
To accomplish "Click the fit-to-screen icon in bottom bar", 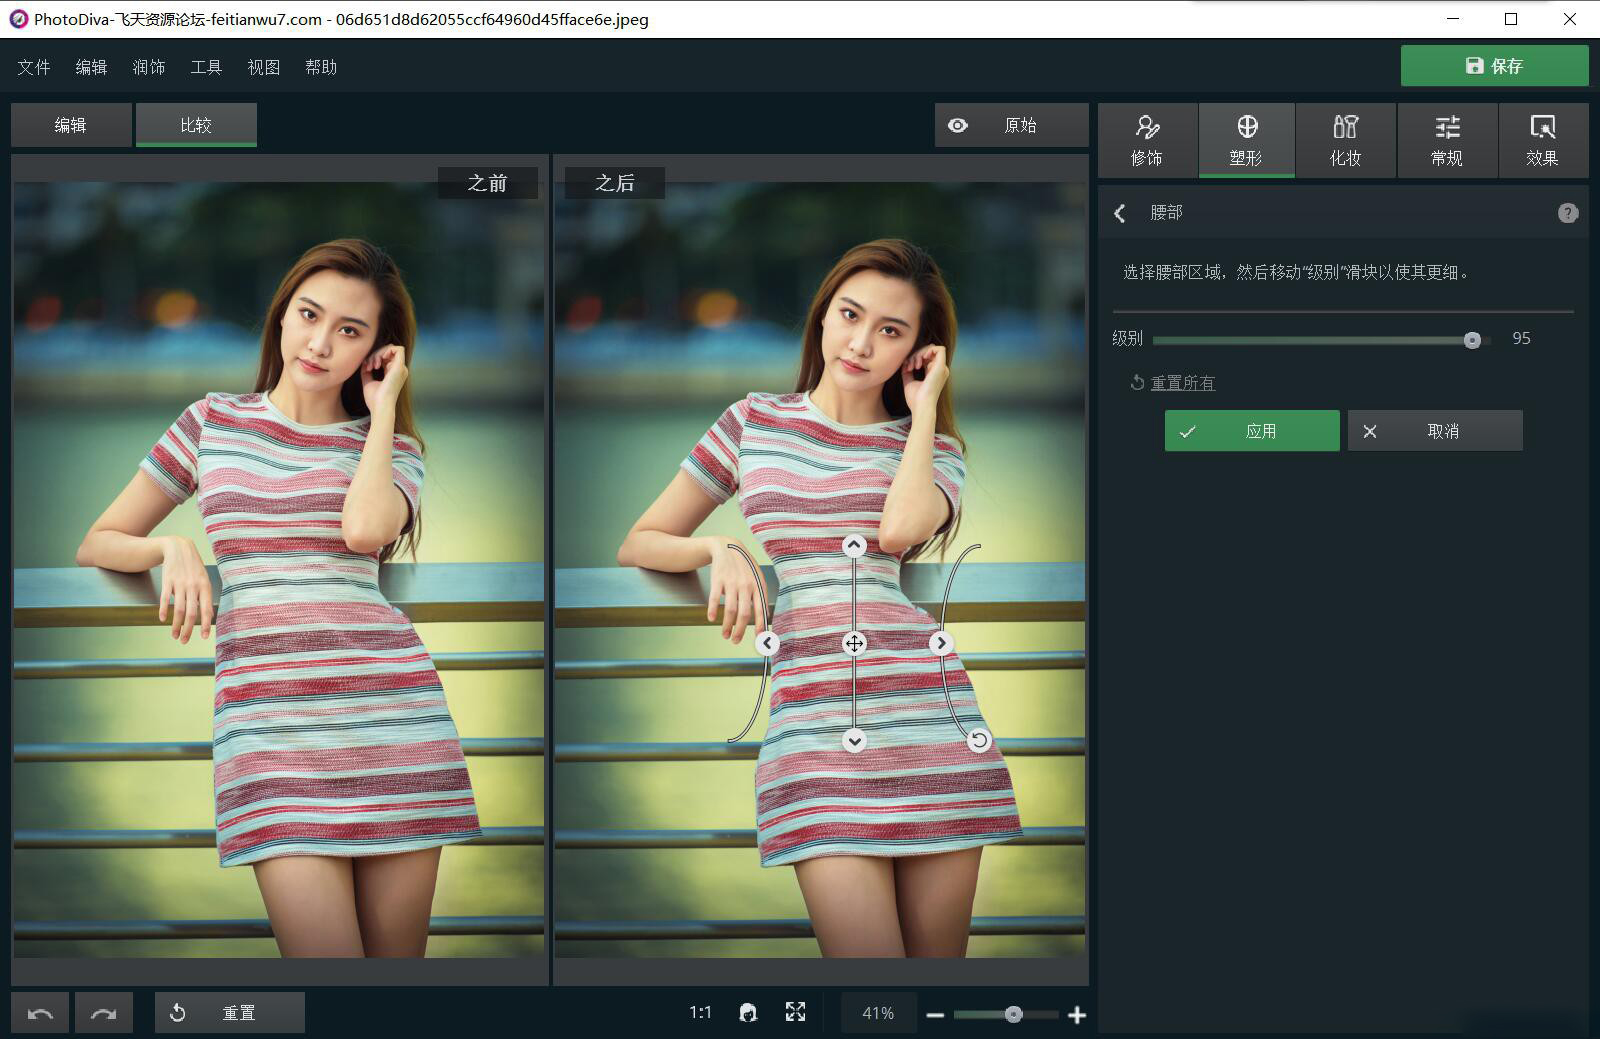I will 795,1012.
